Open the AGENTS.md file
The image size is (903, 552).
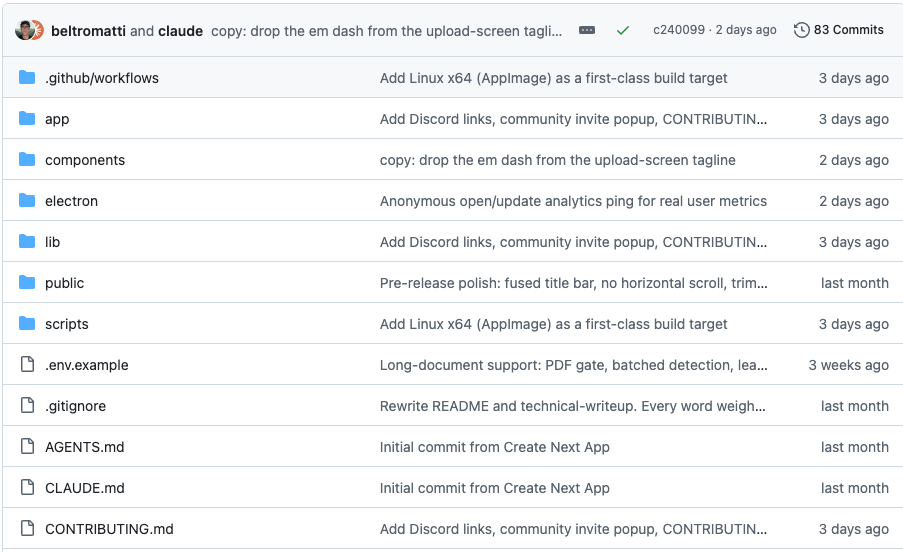tap(85, 447)
